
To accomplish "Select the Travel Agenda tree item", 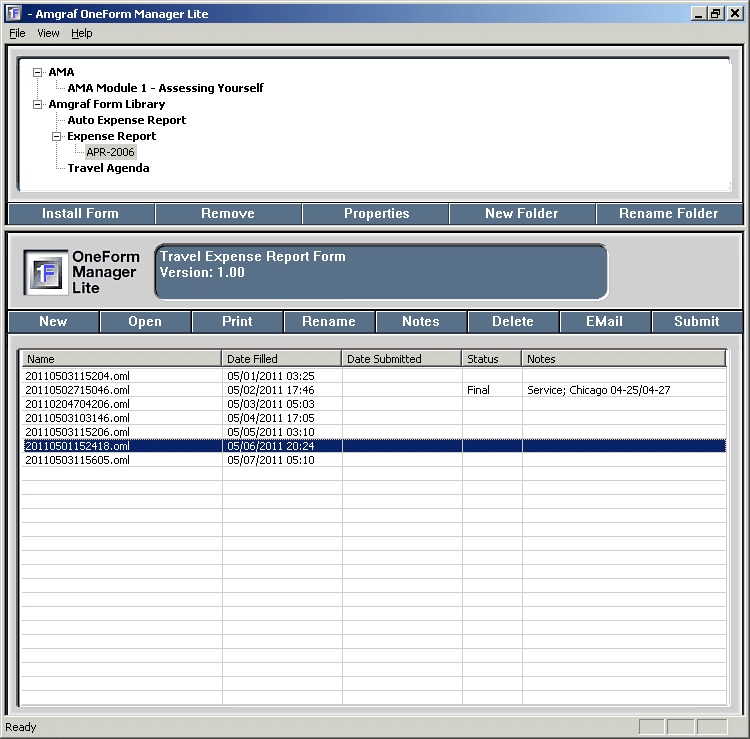I will coord(108,168).
